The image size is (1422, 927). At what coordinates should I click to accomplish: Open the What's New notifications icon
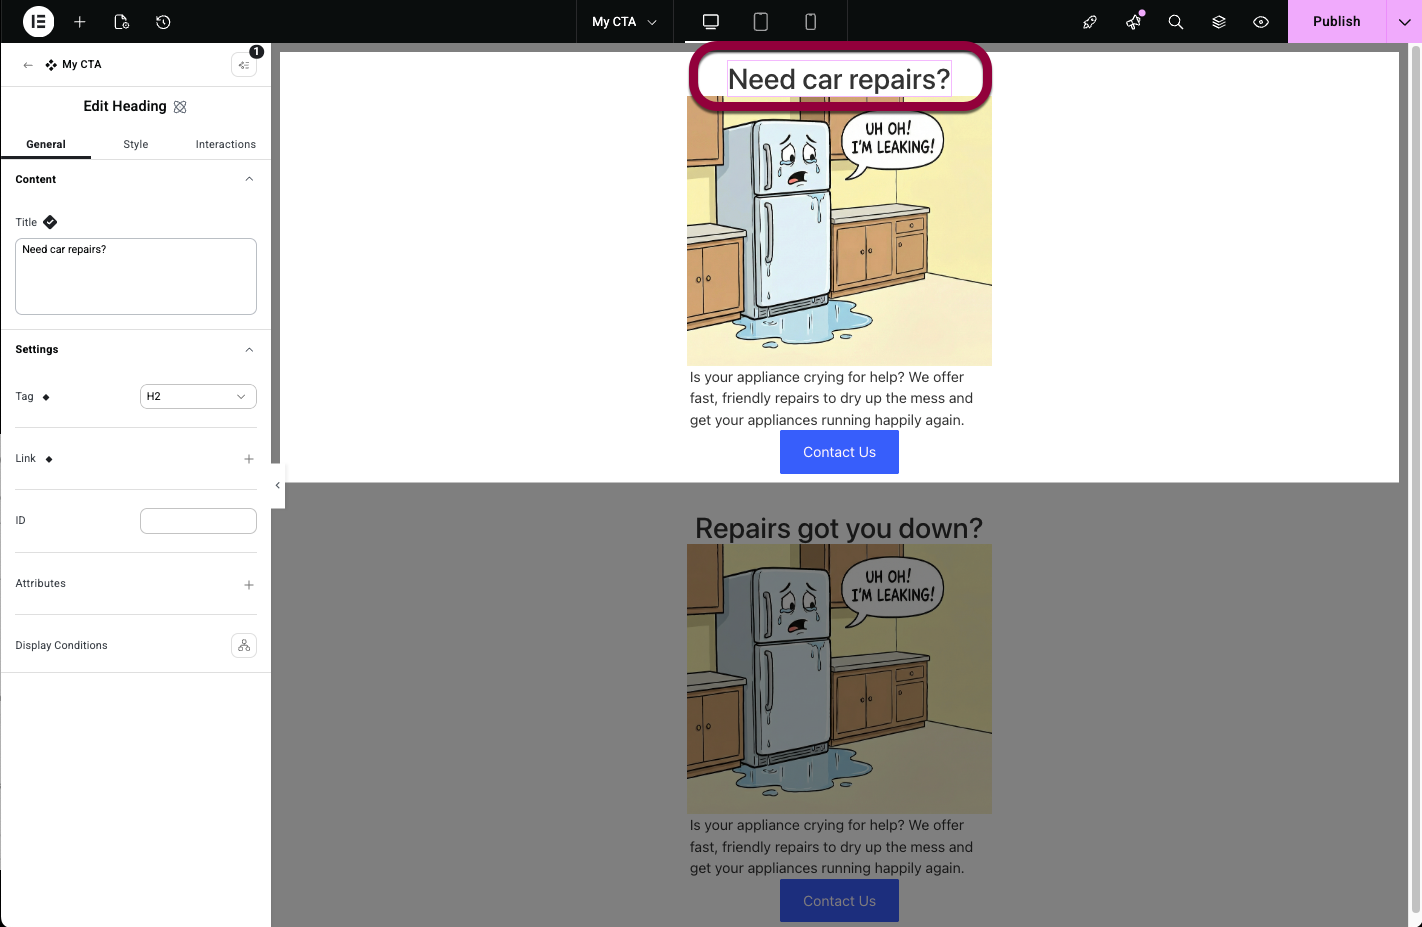(1133, 22)
